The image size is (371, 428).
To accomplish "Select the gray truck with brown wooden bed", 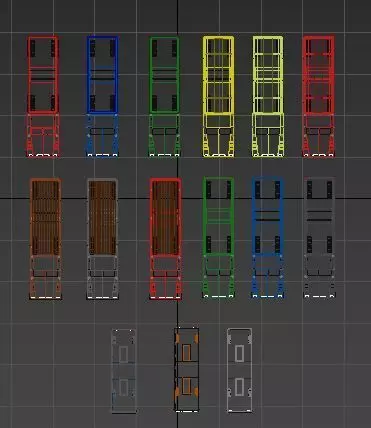I will point(102,239).
